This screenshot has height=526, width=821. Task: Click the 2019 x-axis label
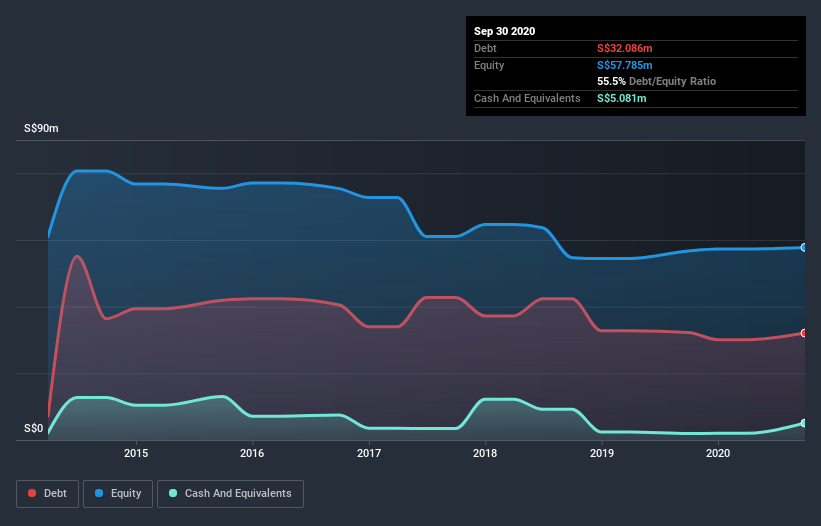602,453
